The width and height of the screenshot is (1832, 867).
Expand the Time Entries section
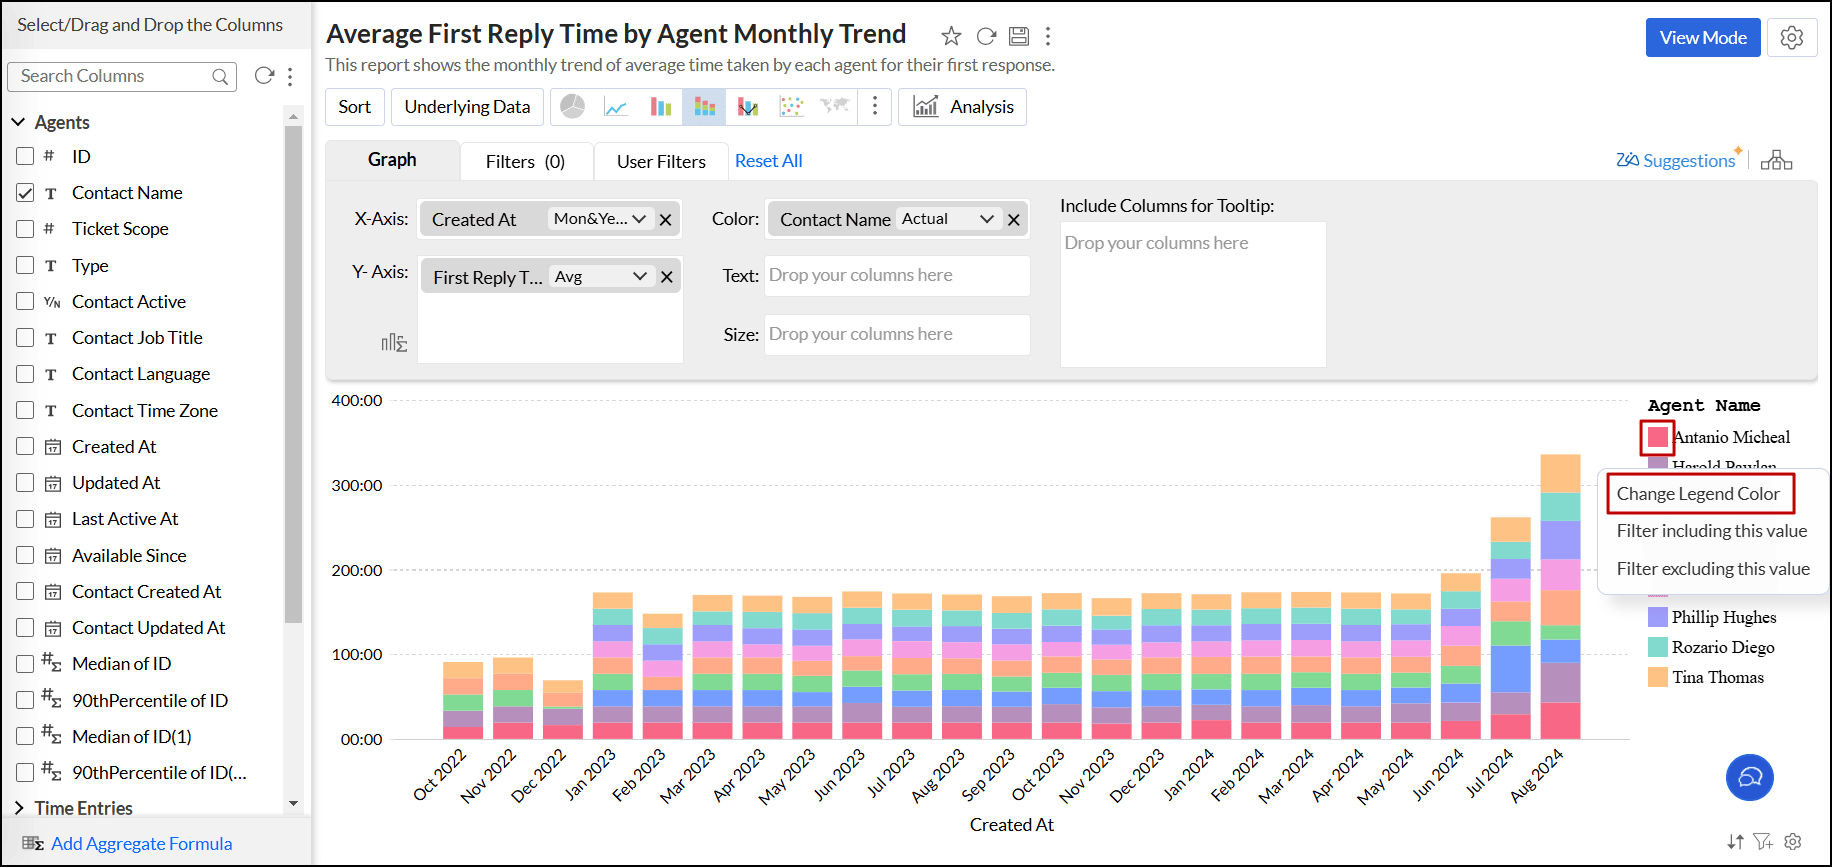(x=19, y=808)
